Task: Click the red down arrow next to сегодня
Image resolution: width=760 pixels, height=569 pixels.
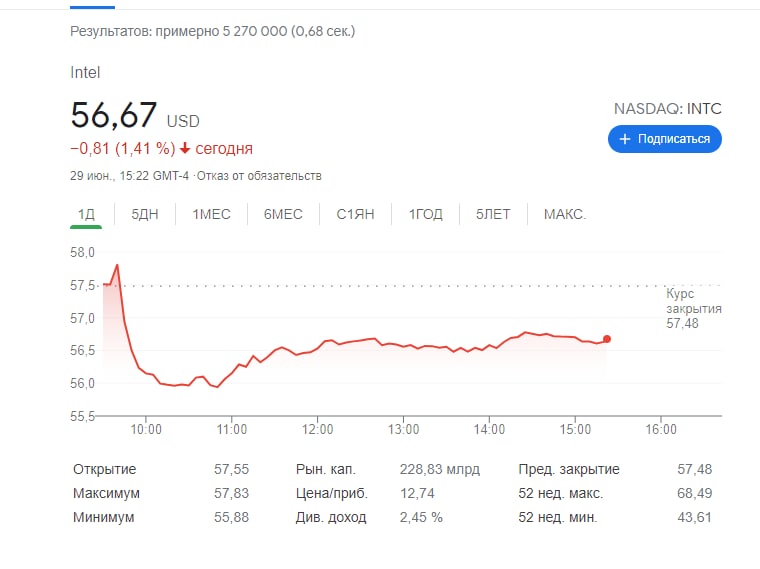Action: (185, 148)
